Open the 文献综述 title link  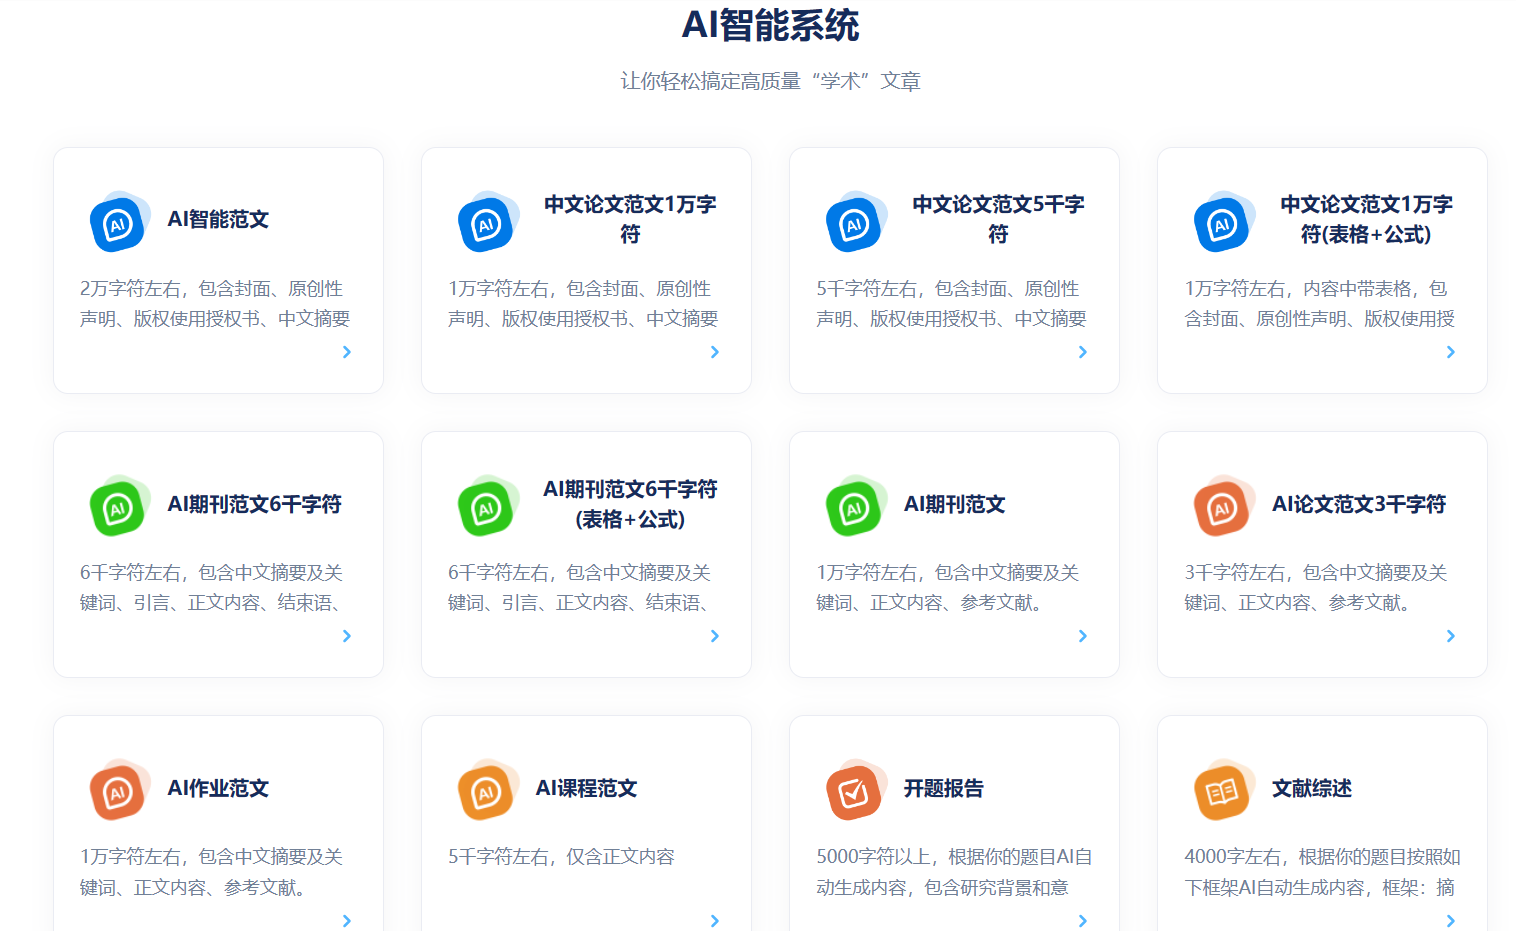[1311, 788]
